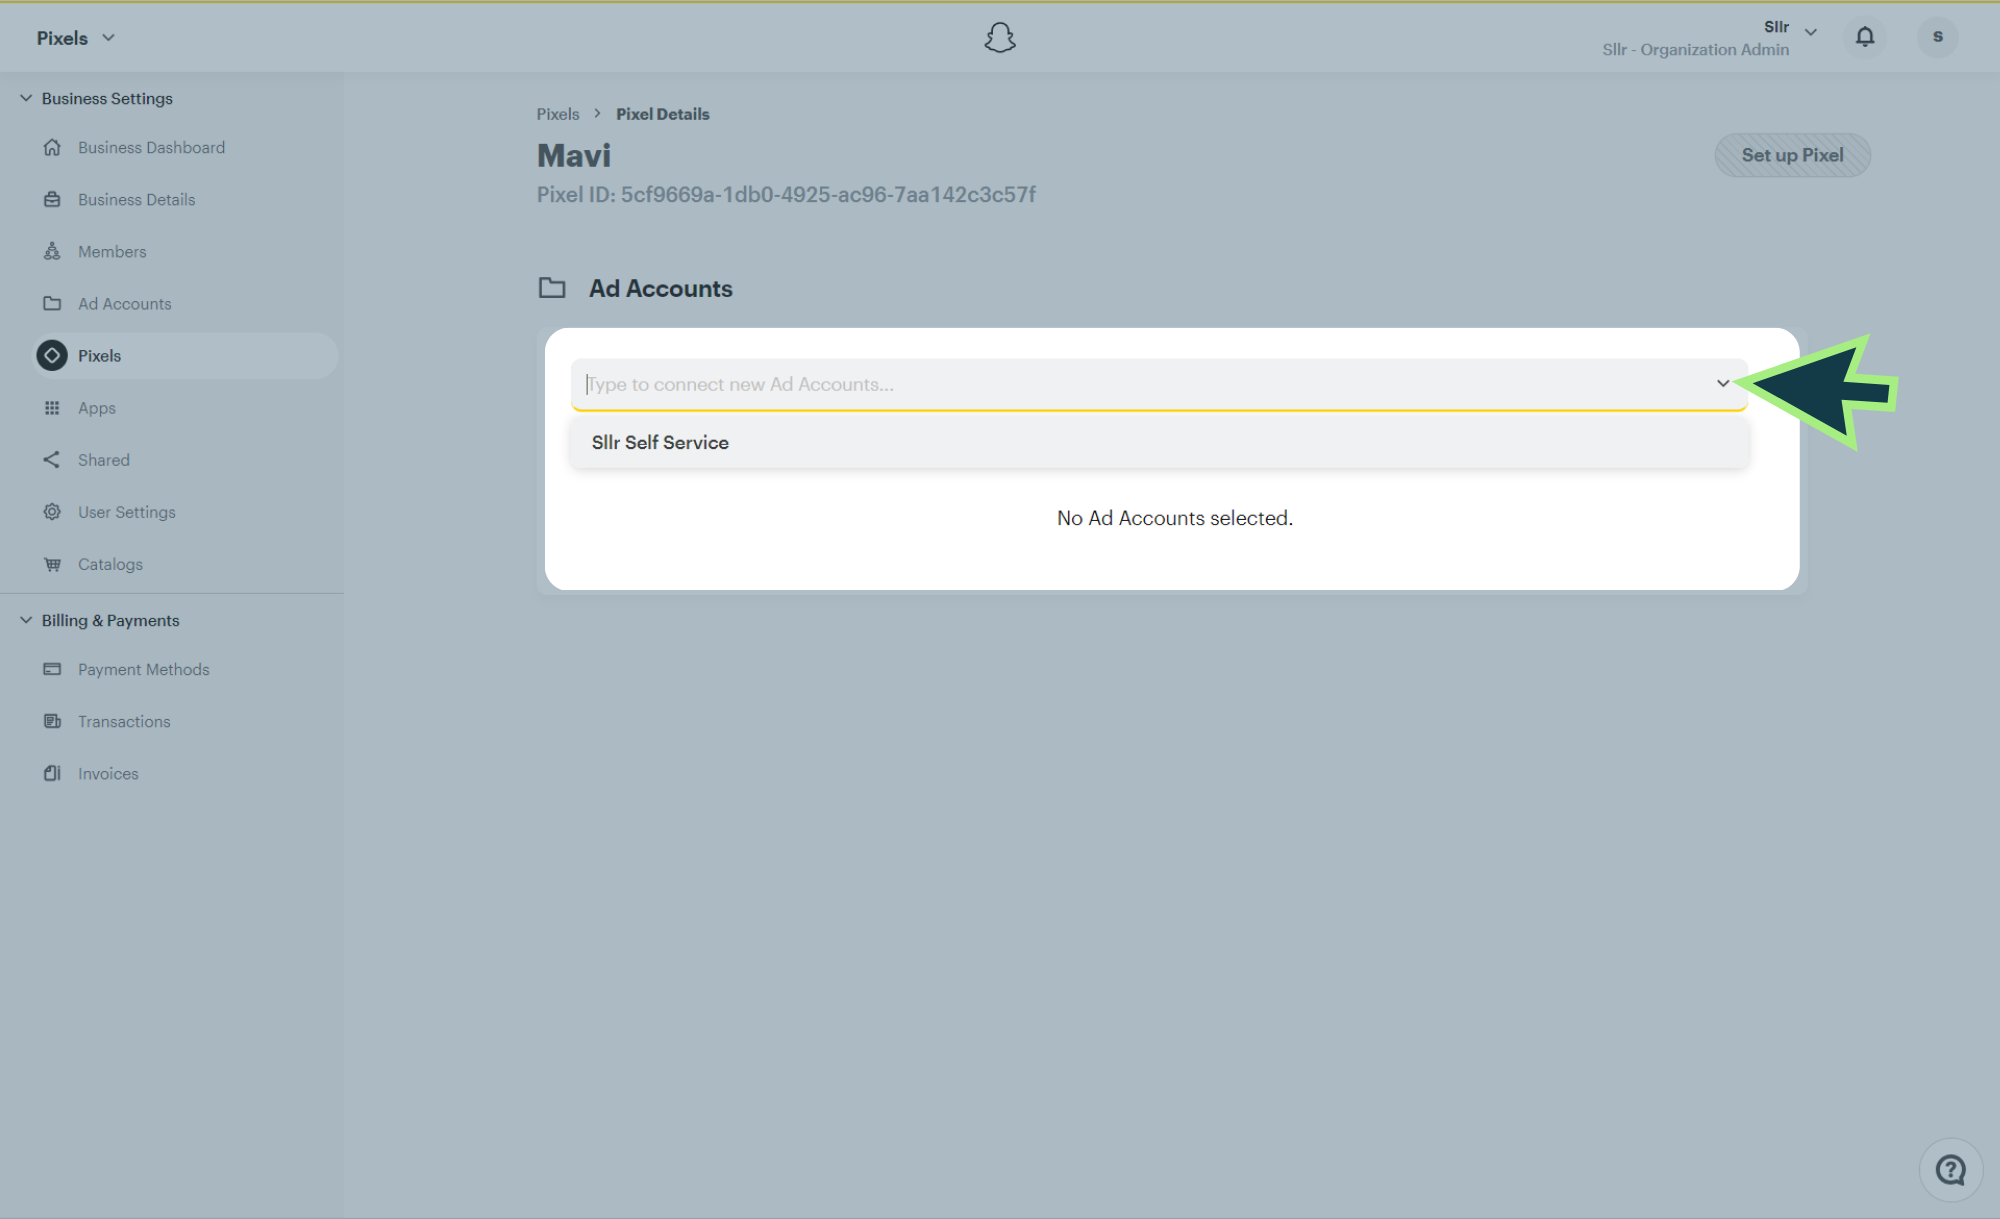Click the user avatar icon
Viewport: 2000px width, 1219px height.
click(1937, 37)
